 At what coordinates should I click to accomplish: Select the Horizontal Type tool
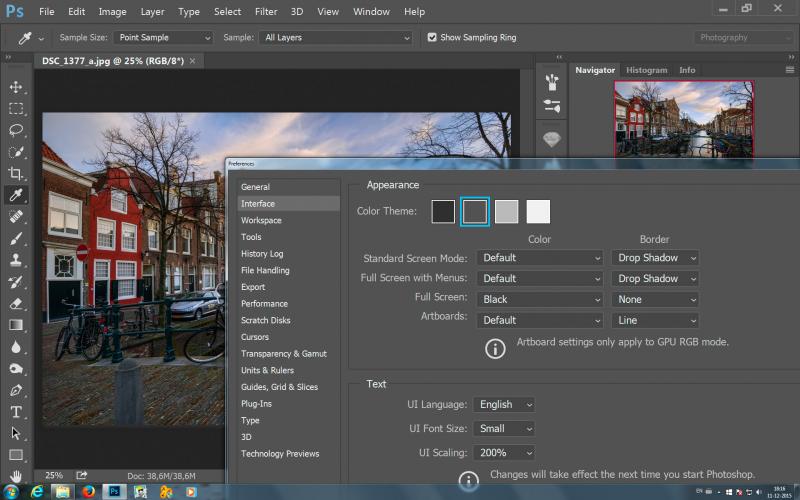tap(16, 412)
